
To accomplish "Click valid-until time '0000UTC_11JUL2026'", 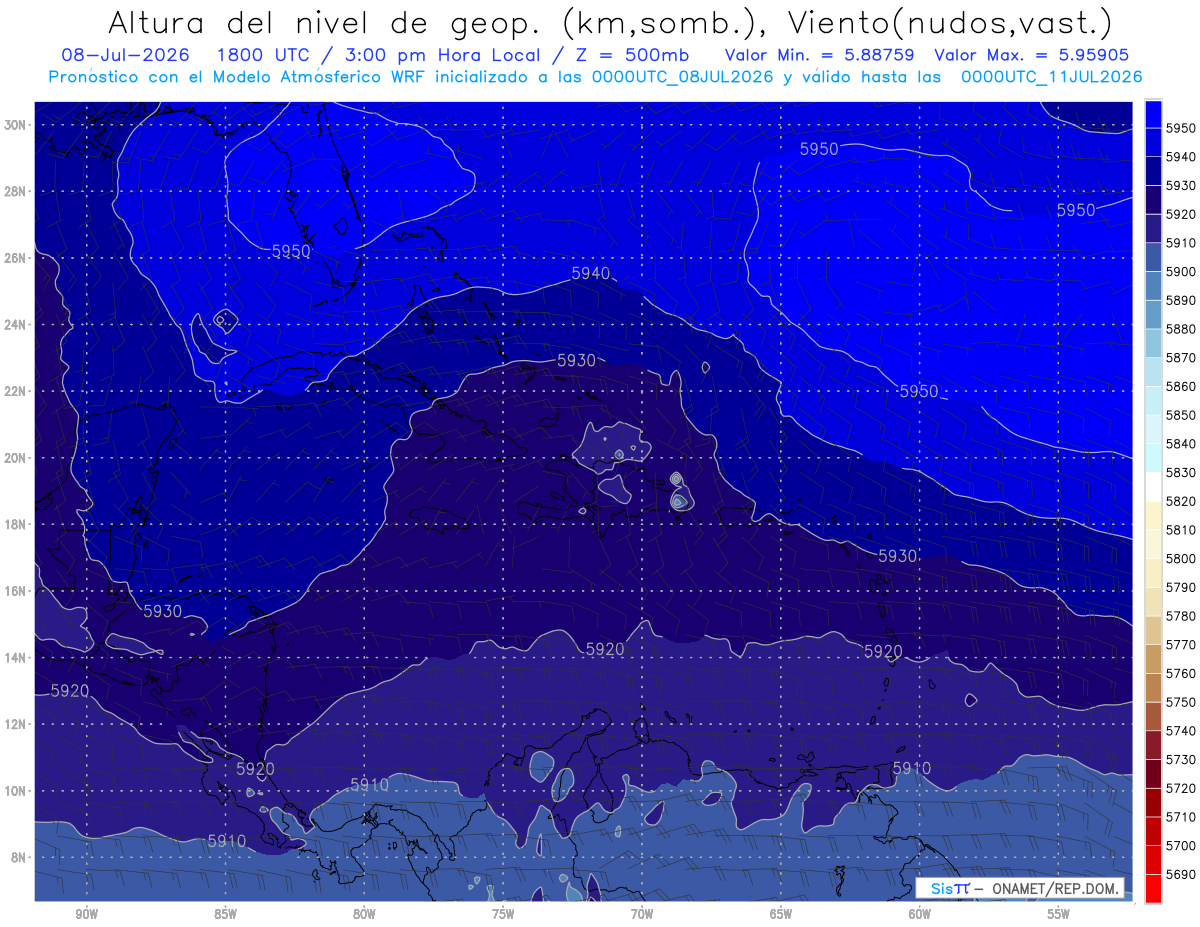I will [x=1051, y=76].
